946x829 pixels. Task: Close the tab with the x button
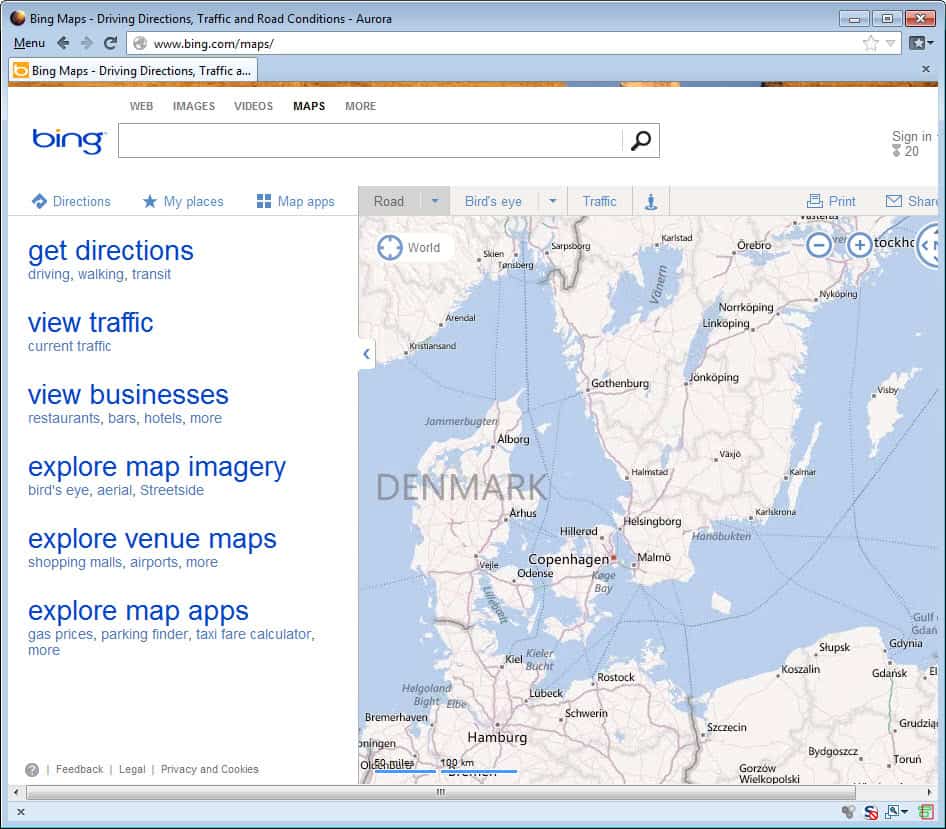(x=925, y=69)
